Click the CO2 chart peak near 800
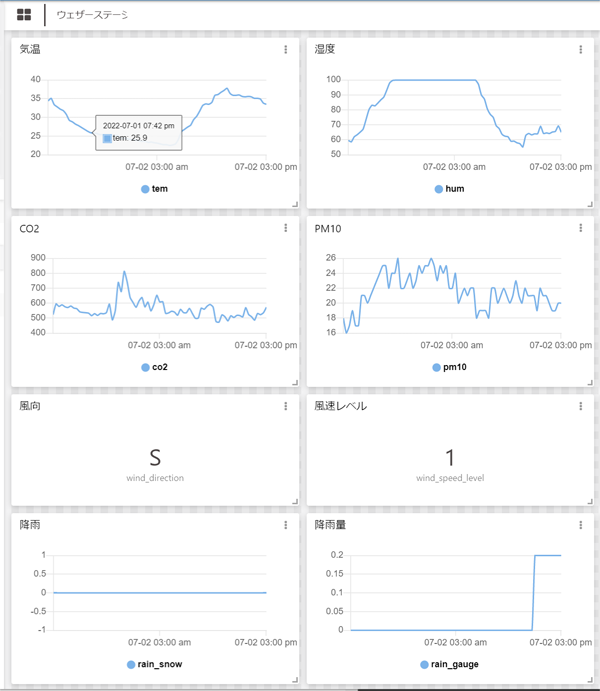This screenshot has width=600, height=691. click(124, 272)
